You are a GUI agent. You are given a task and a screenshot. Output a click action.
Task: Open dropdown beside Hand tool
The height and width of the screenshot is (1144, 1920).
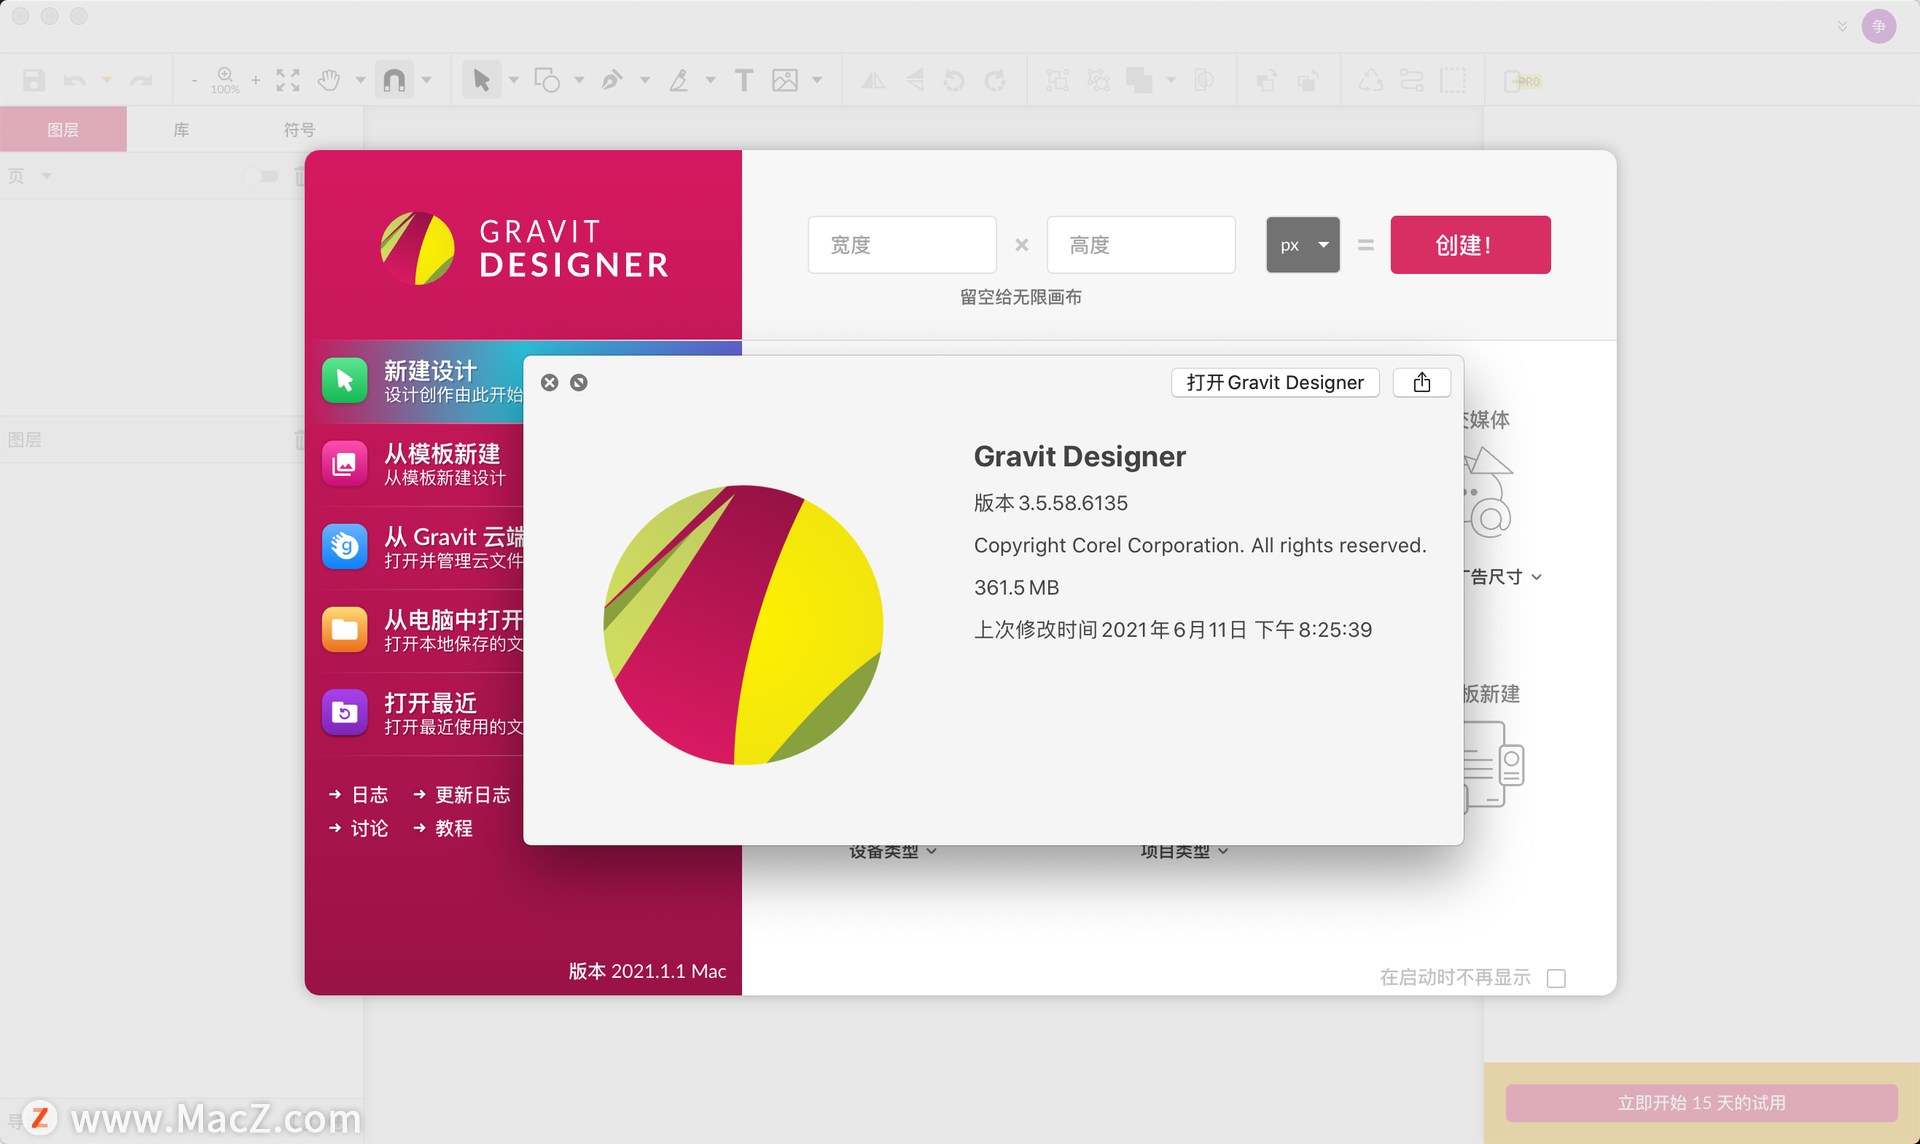point(360,80)
